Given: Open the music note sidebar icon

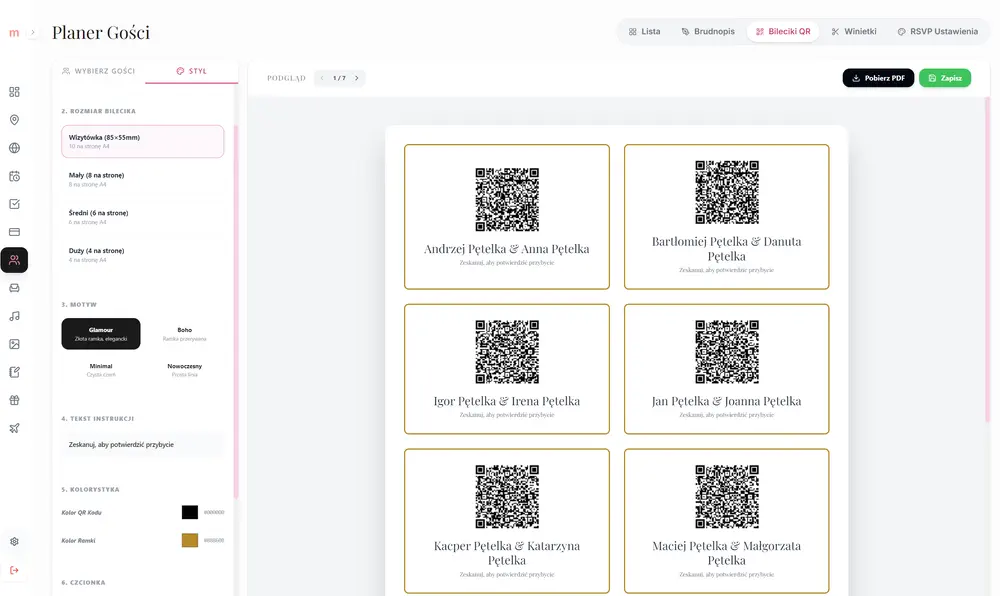Looking at the screenshot, I should click(x=14, y=316).
